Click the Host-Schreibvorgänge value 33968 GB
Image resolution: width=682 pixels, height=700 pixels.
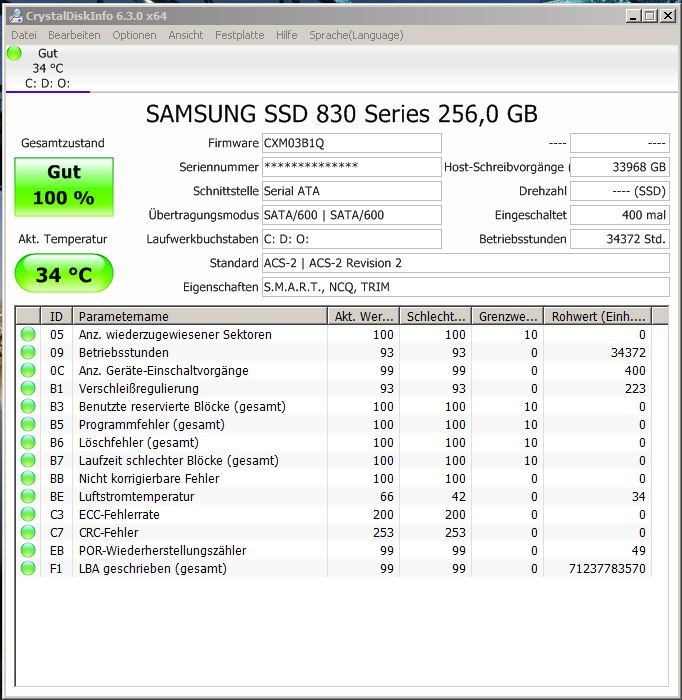(620, 167)
